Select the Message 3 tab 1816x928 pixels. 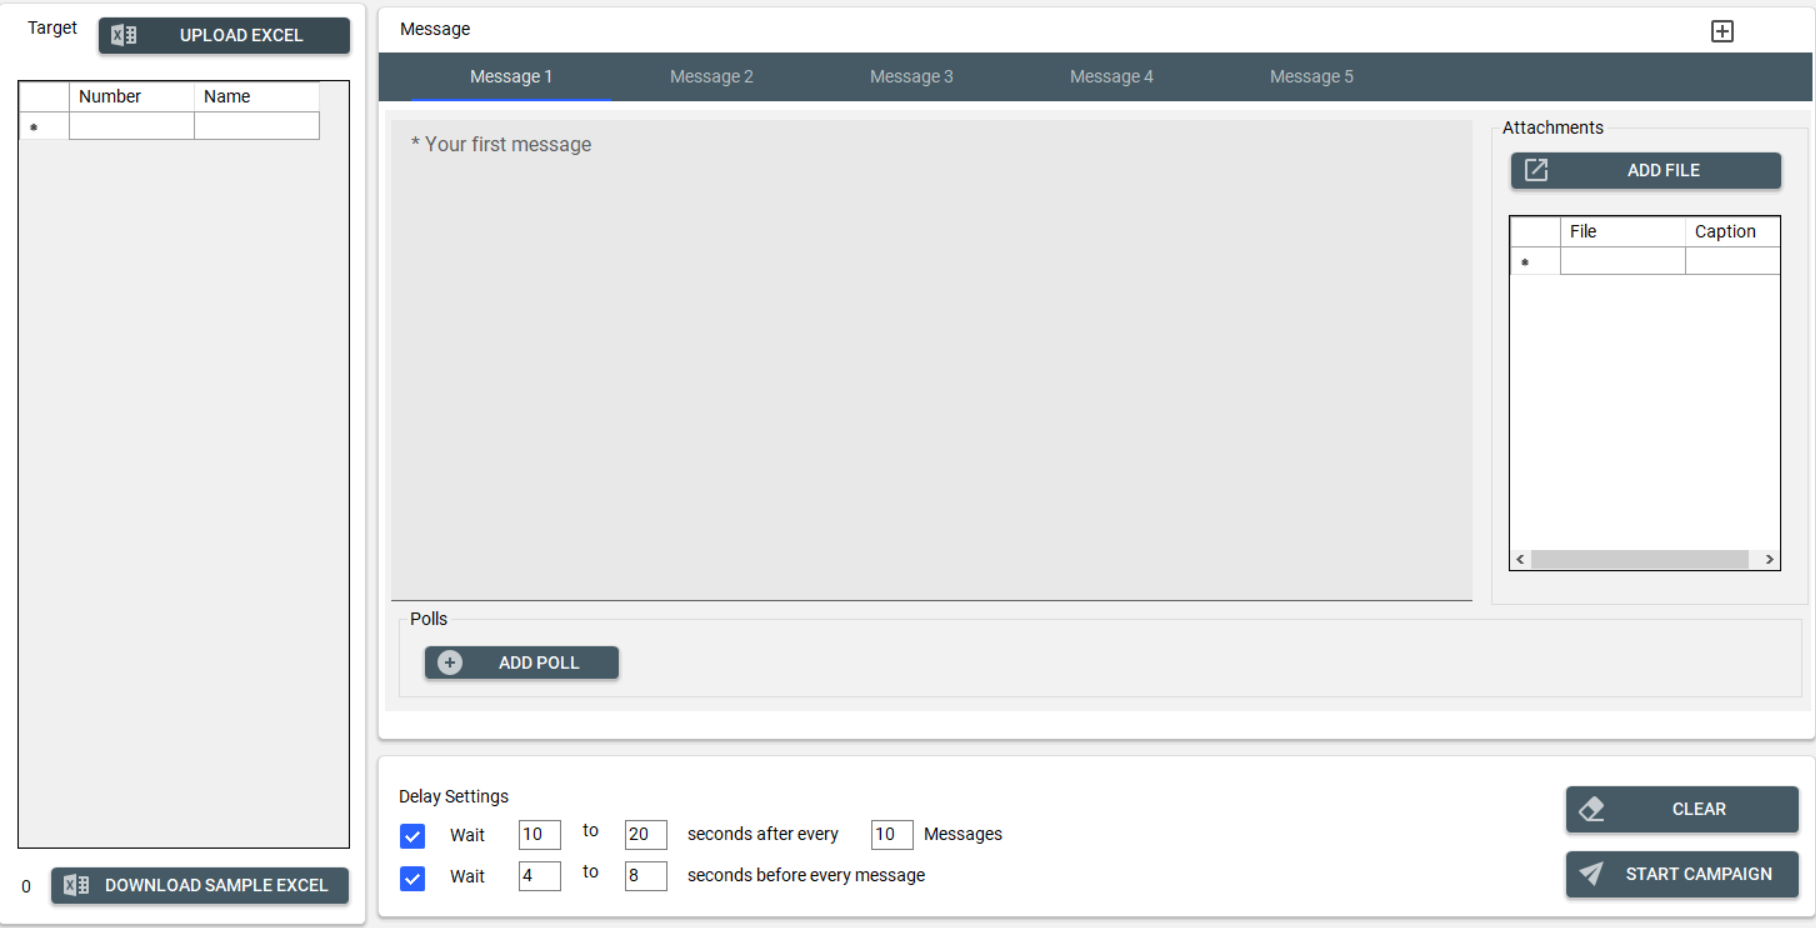click(x=911, y=77)
